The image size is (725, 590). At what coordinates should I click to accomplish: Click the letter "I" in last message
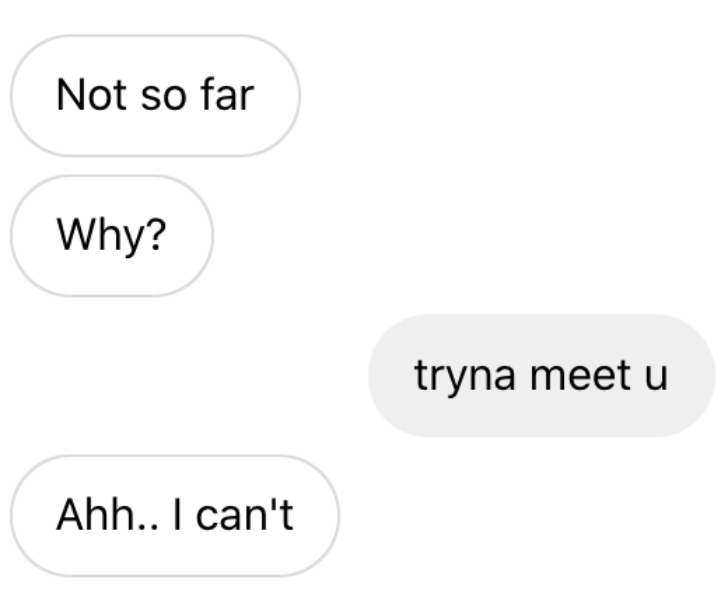click(x=176, y=516)
